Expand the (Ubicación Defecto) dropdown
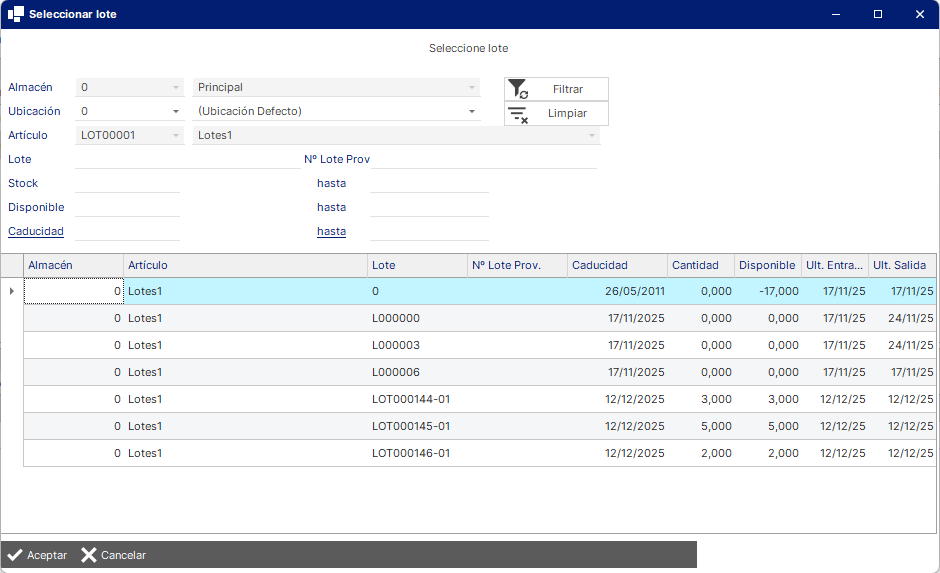The image size is (940, 573). click(472, 111)
